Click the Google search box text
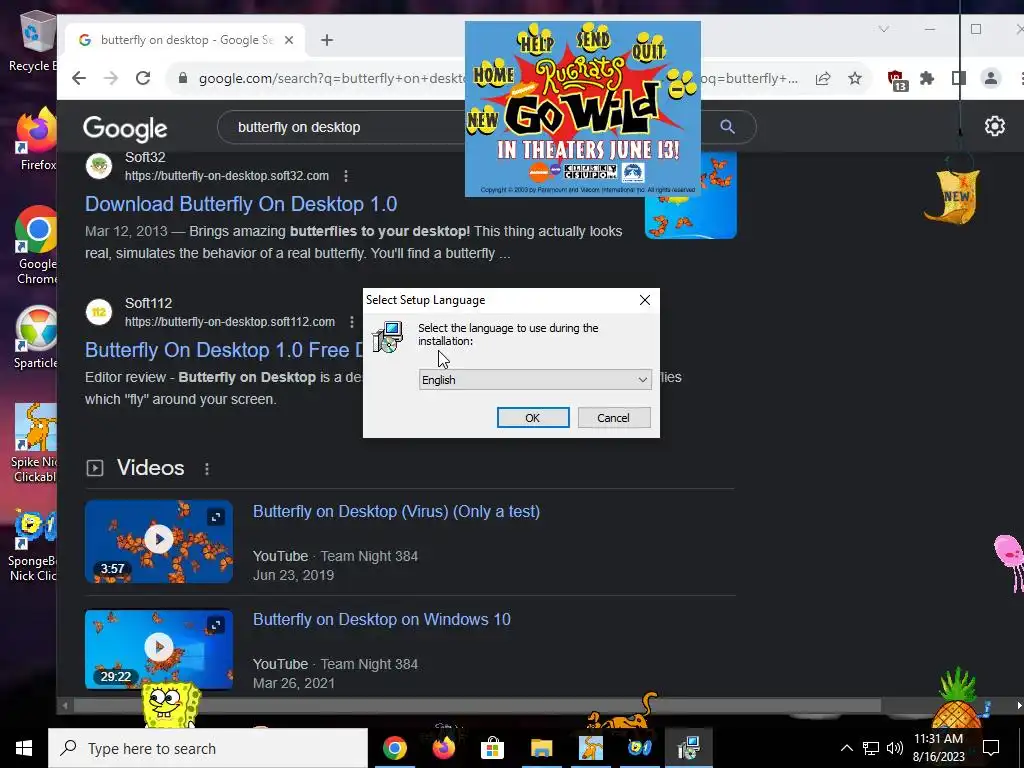The height and width of the screenshot is (768, 1024). click(x=299, y=127)
